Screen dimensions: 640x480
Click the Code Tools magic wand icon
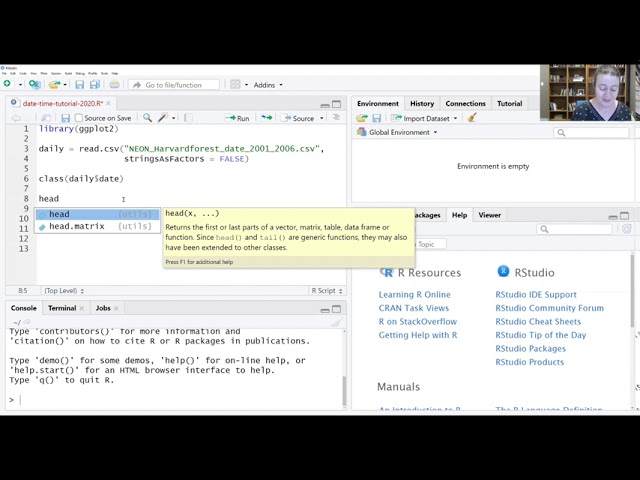tap(163, 118)
